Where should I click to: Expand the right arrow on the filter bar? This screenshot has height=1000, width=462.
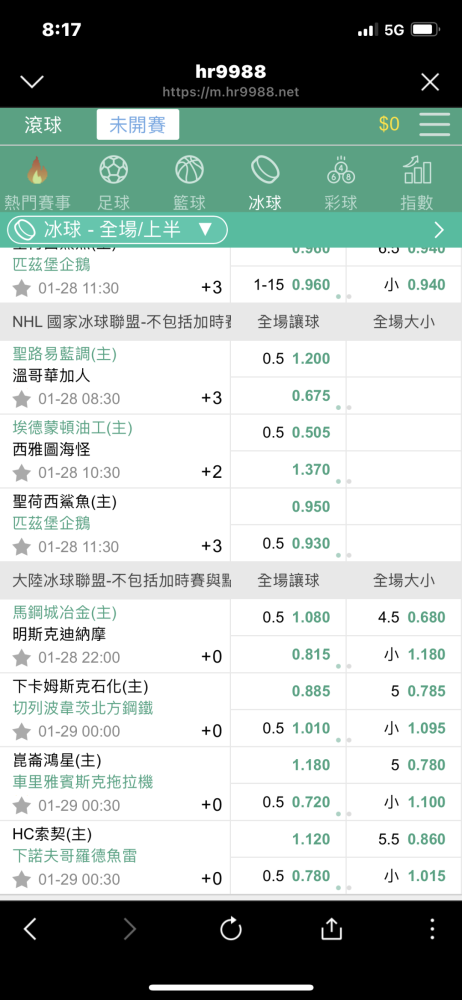[439, 230]
